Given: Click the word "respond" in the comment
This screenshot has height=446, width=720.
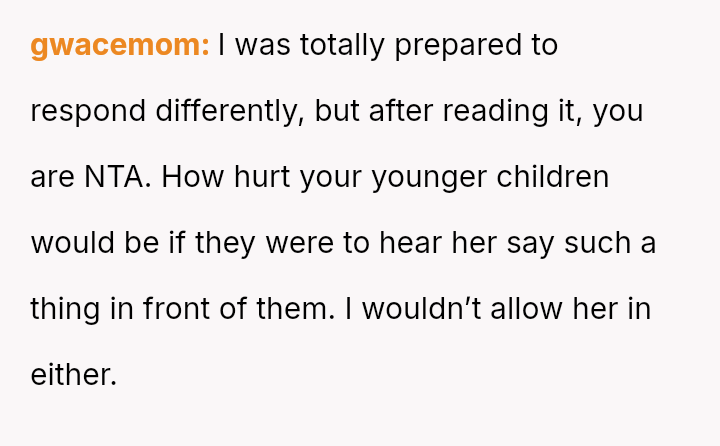Looking at the screenshot, I should pyautogui.click(x=88, y=111).
